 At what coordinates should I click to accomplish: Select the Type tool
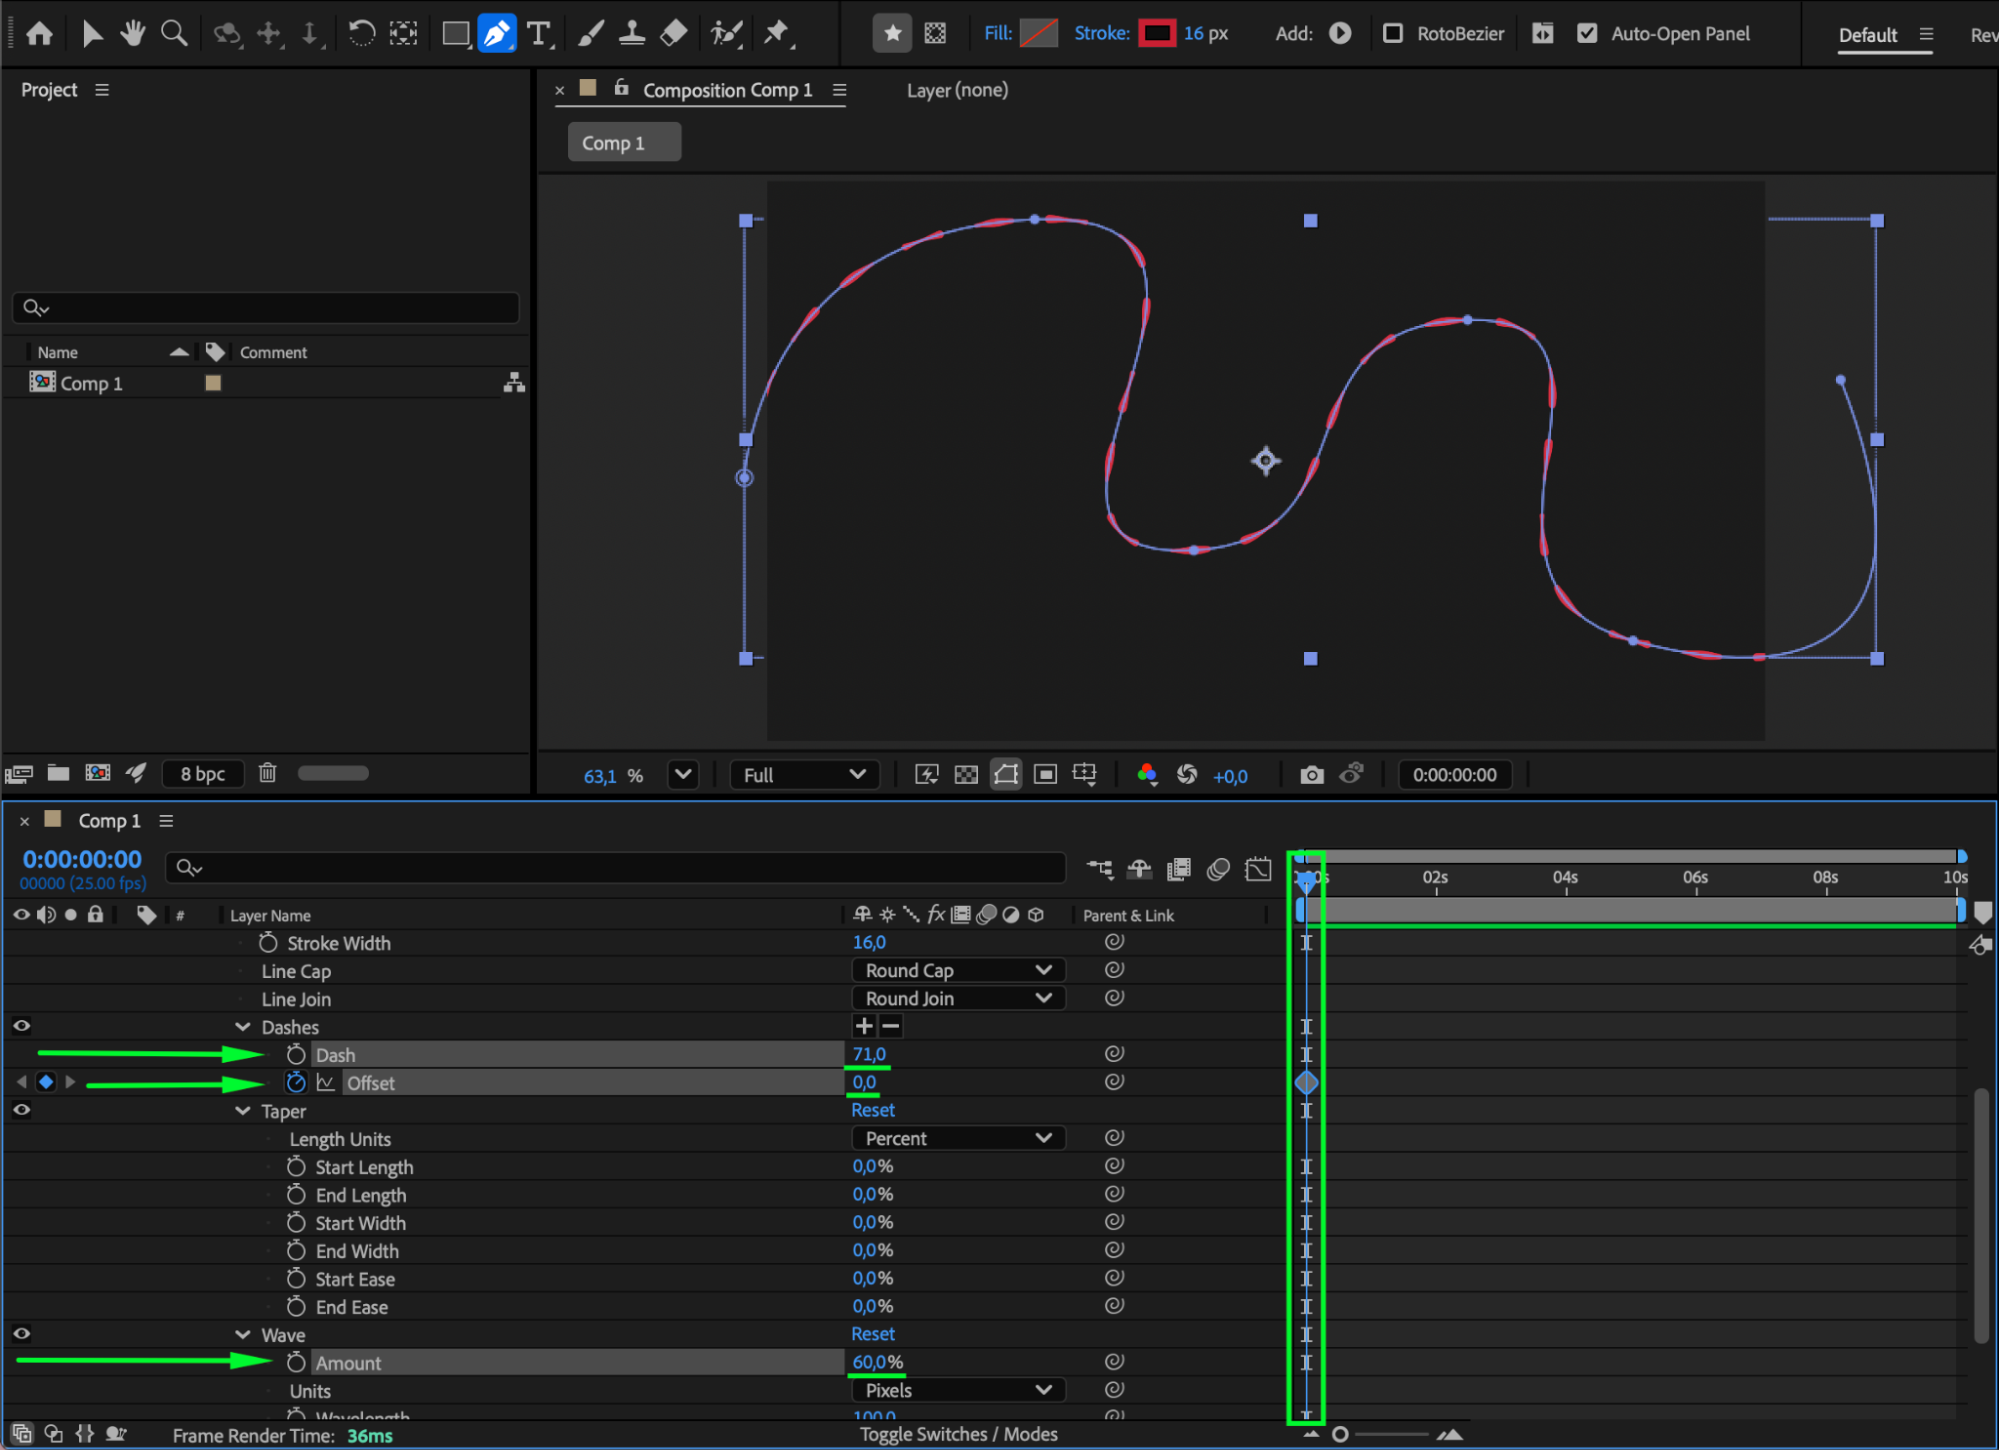tap(539, 34)
